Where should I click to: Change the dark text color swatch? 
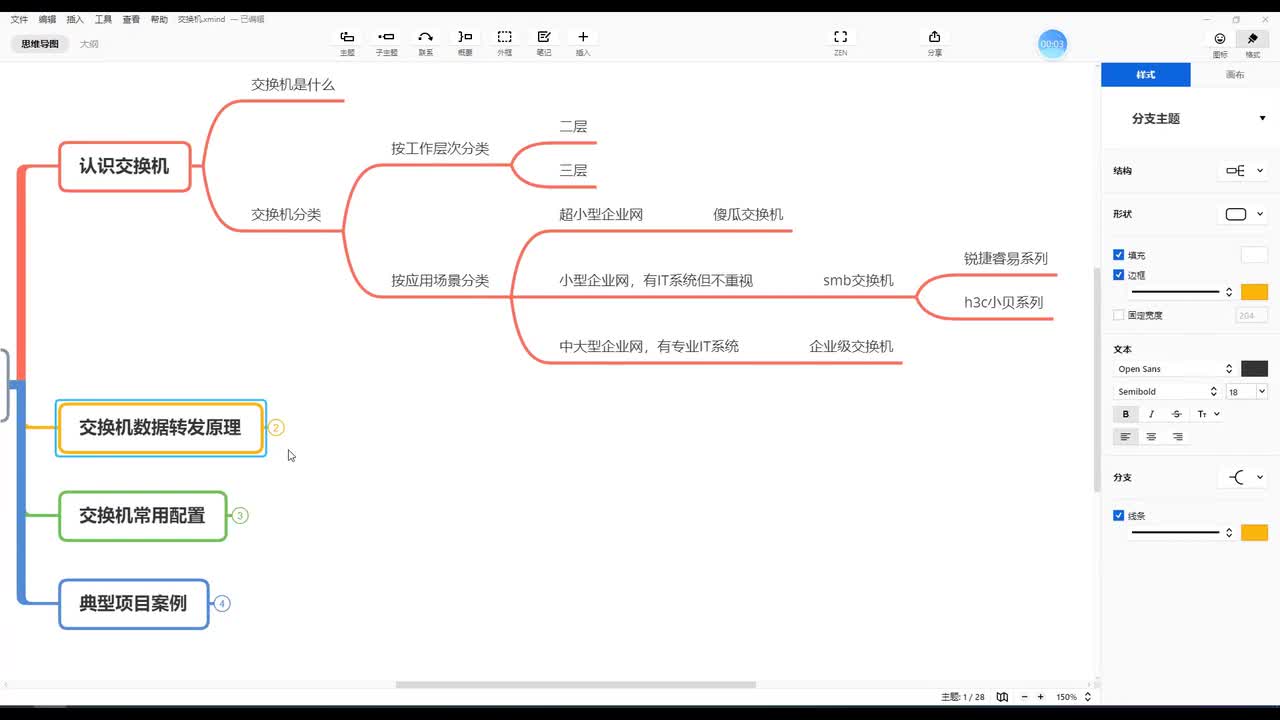[x=1254, y=369]
